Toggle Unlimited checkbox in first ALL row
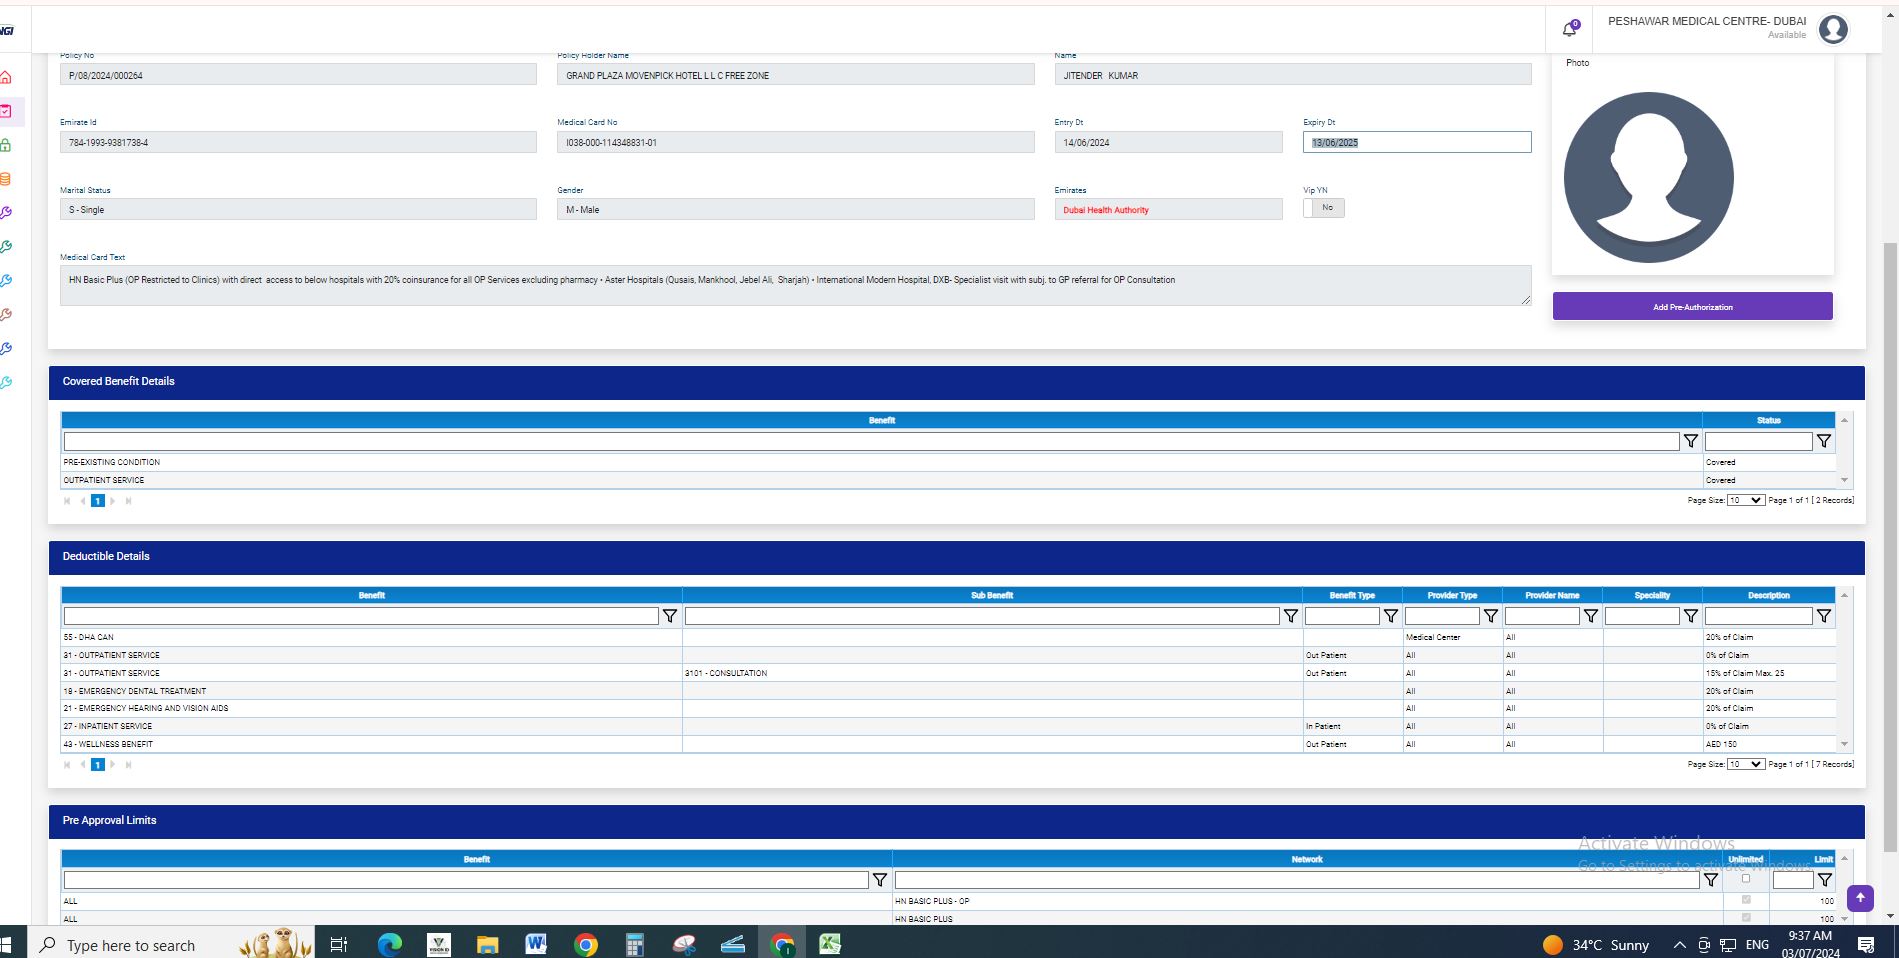Viewport: 1899px width, 958px height. click(x=1746, y=900)
